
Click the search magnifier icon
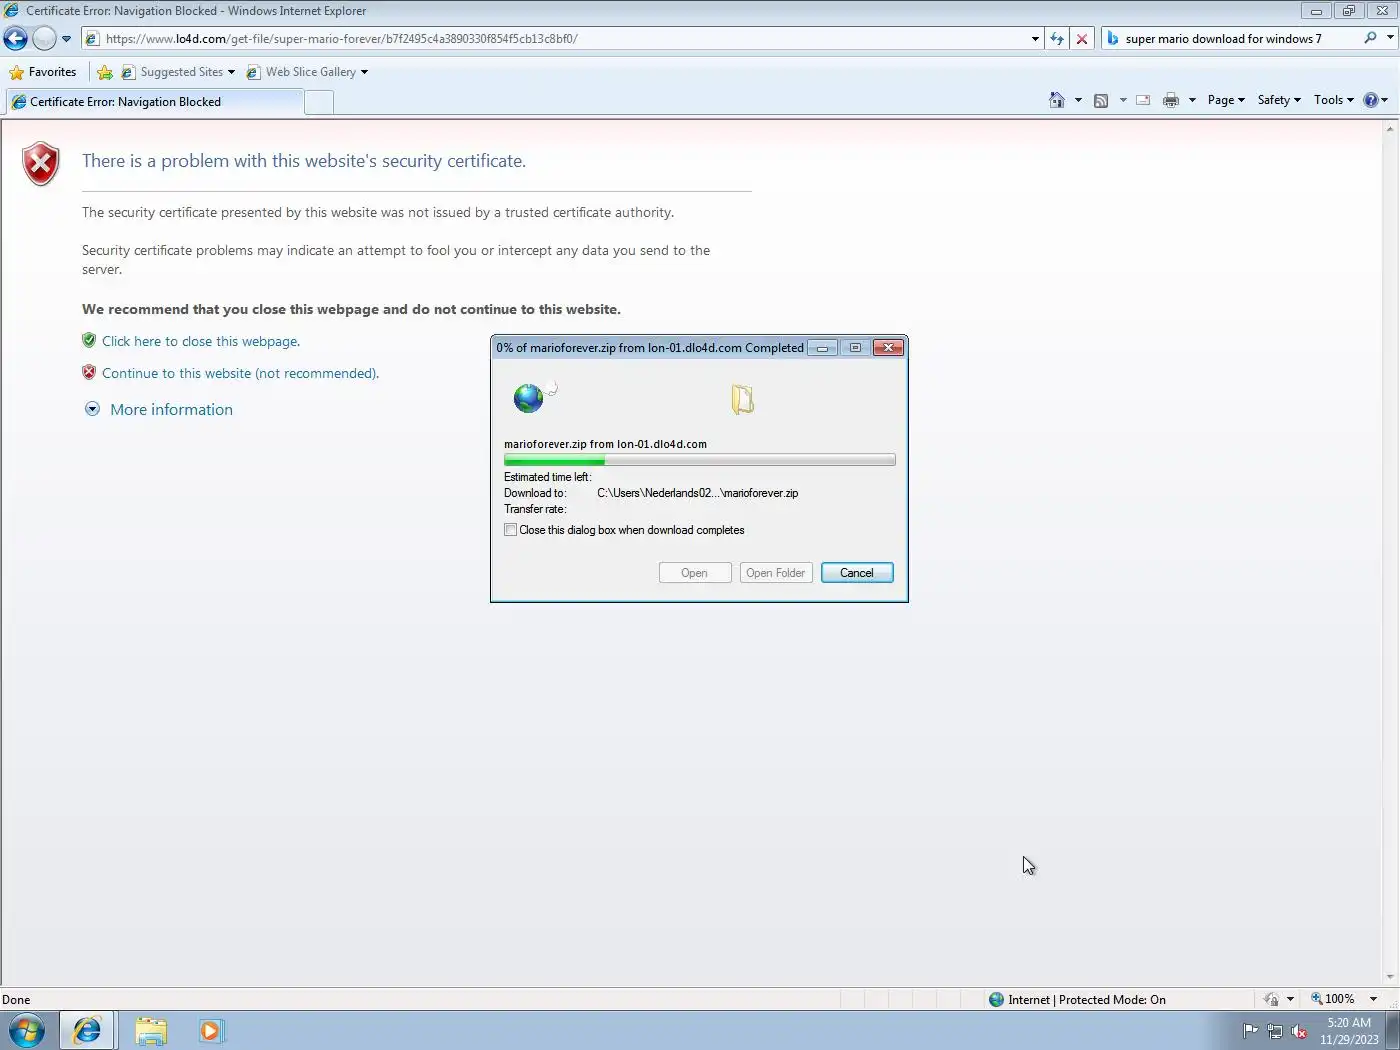coord(1370,38)
